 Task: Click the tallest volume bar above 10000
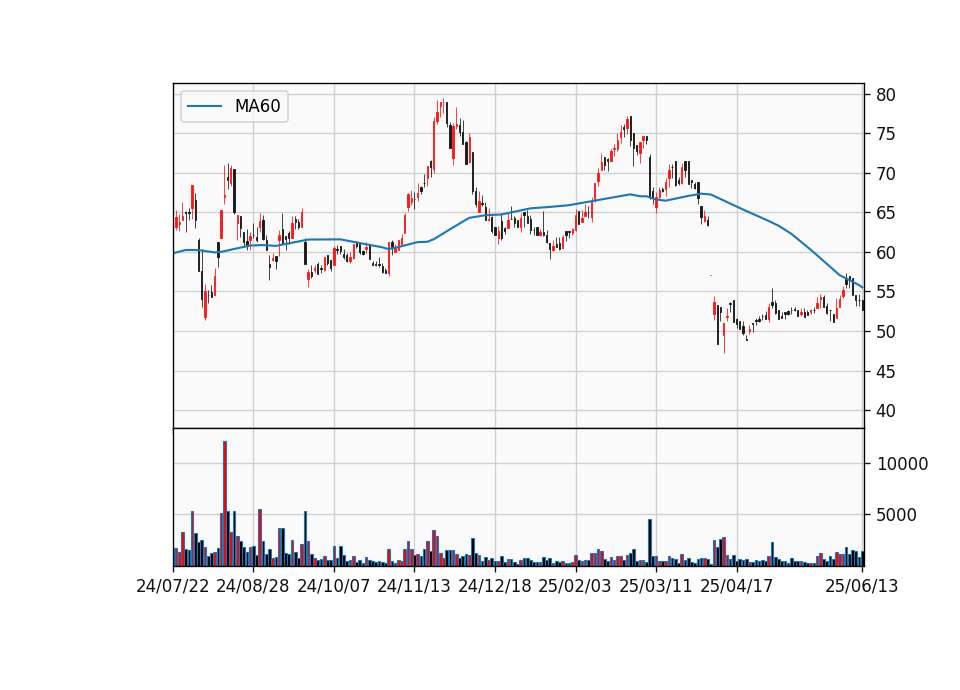pyautogui.click(x=225, y=503)
